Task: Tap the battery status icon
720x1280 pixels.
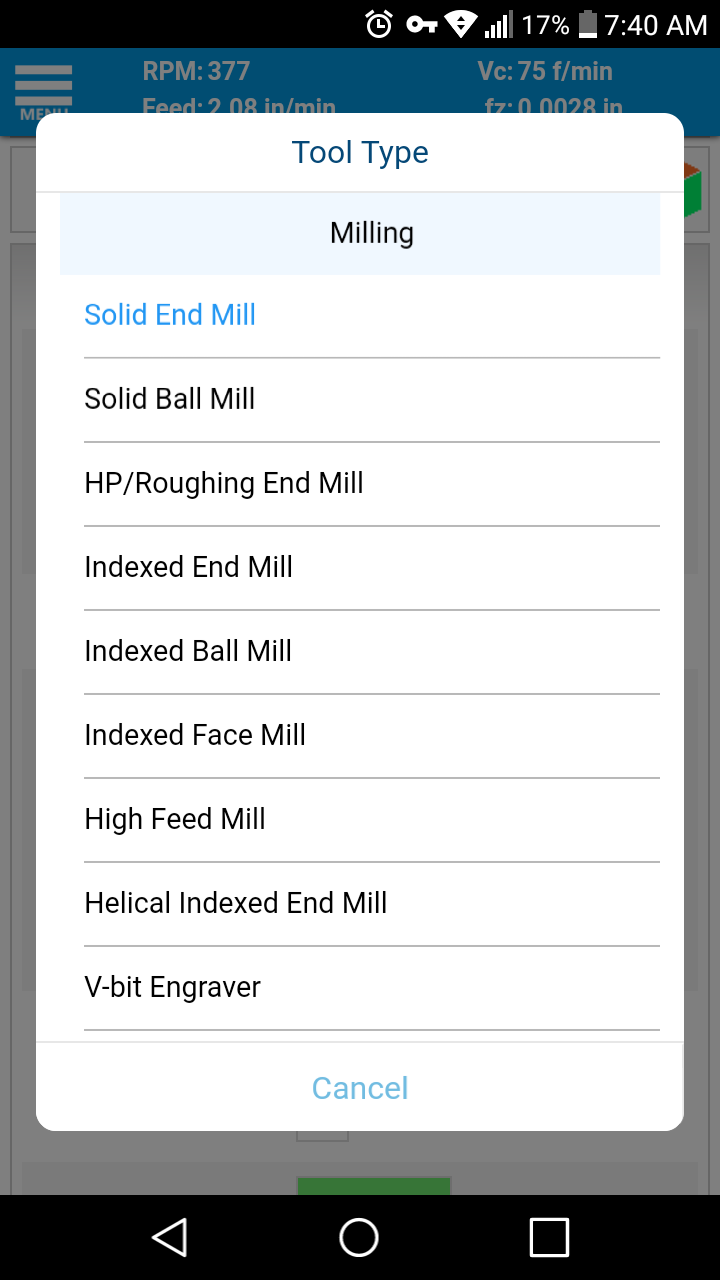Action: pyautogui.click(x=588, y=24)
